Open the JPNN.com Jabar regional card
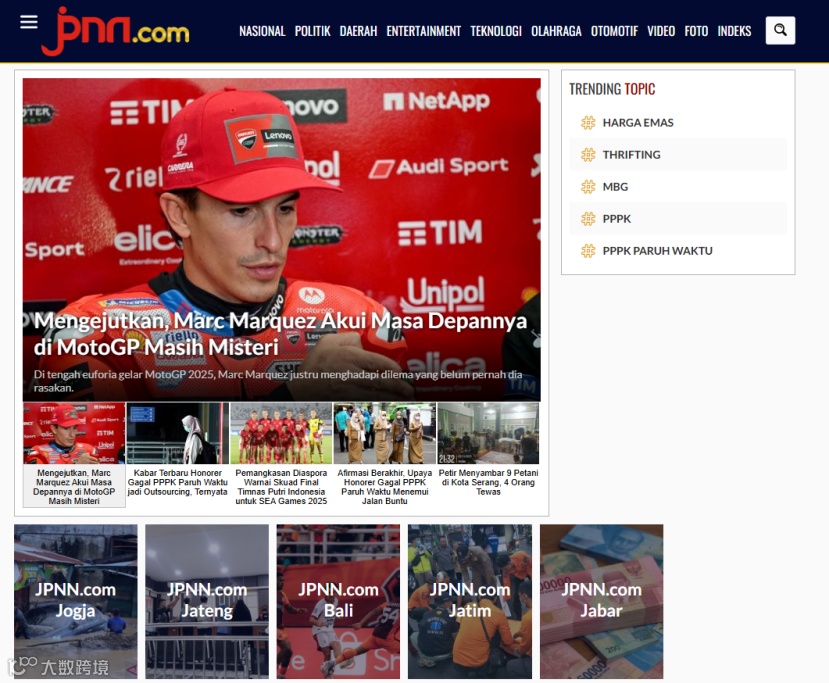Viewport: 829px width, 683px height. pyautogui.click(x=601, y=601)
